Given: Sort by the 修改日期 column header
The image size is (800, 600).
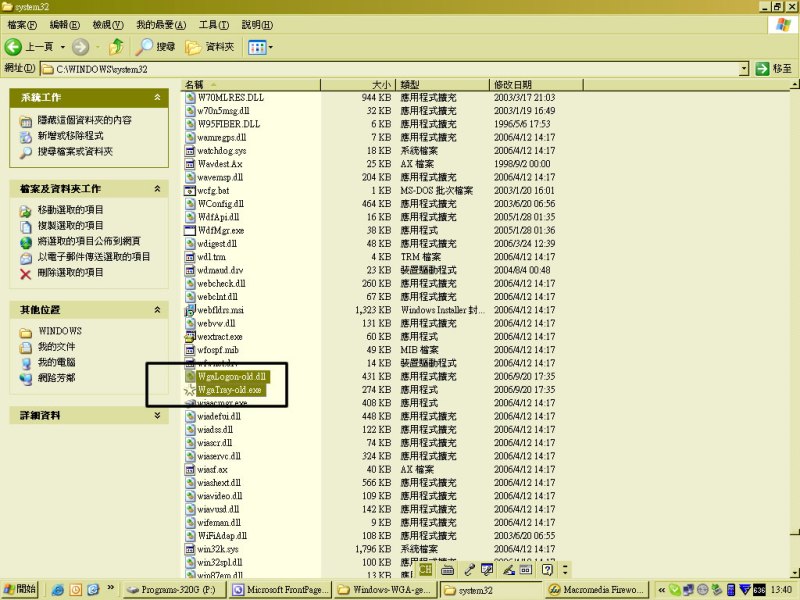Looking at the screenshot, I should click(536, 85).
